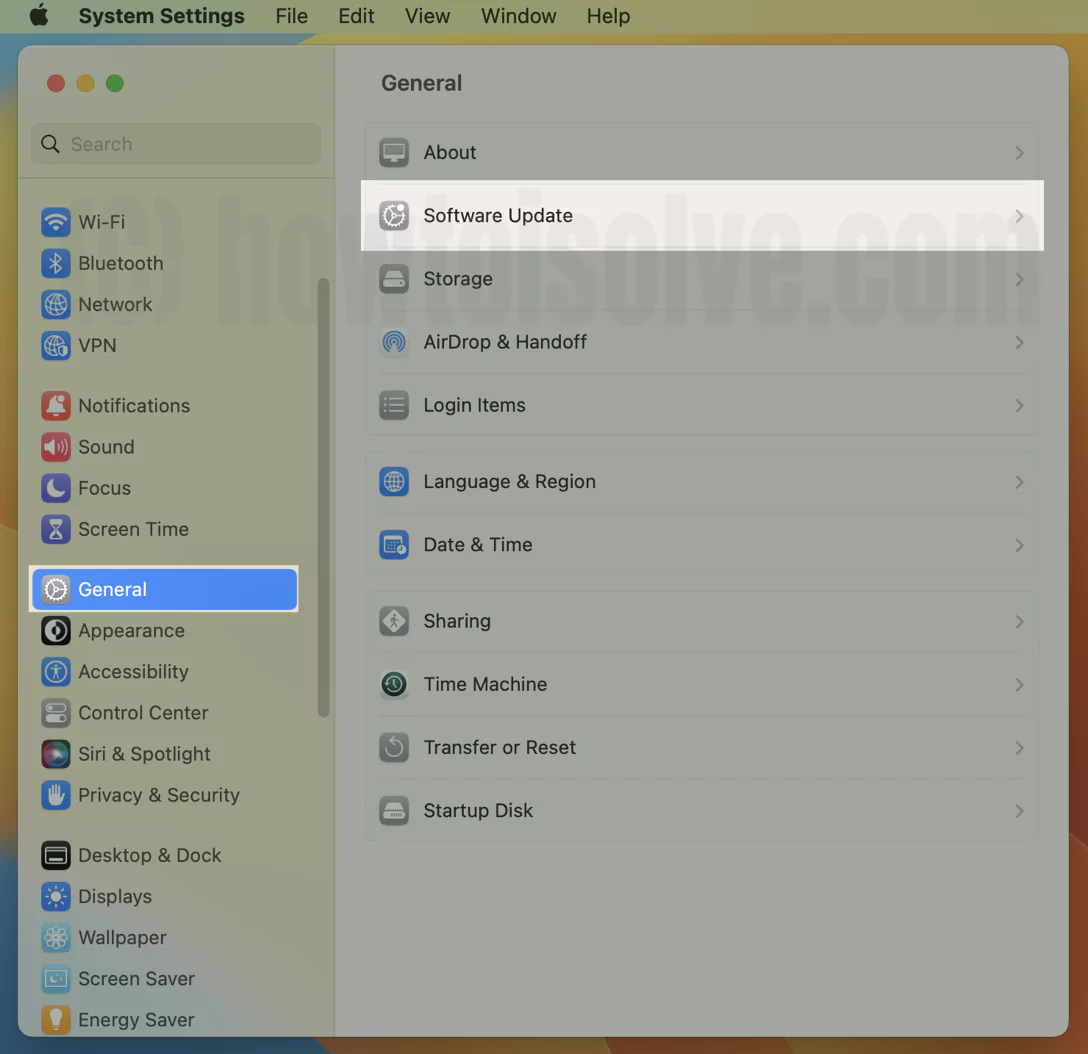The height and width of the screenshot is (1054, 1088).
Task: Click the About computer icon
Action: pyautogui.click(x=394, y=153)
